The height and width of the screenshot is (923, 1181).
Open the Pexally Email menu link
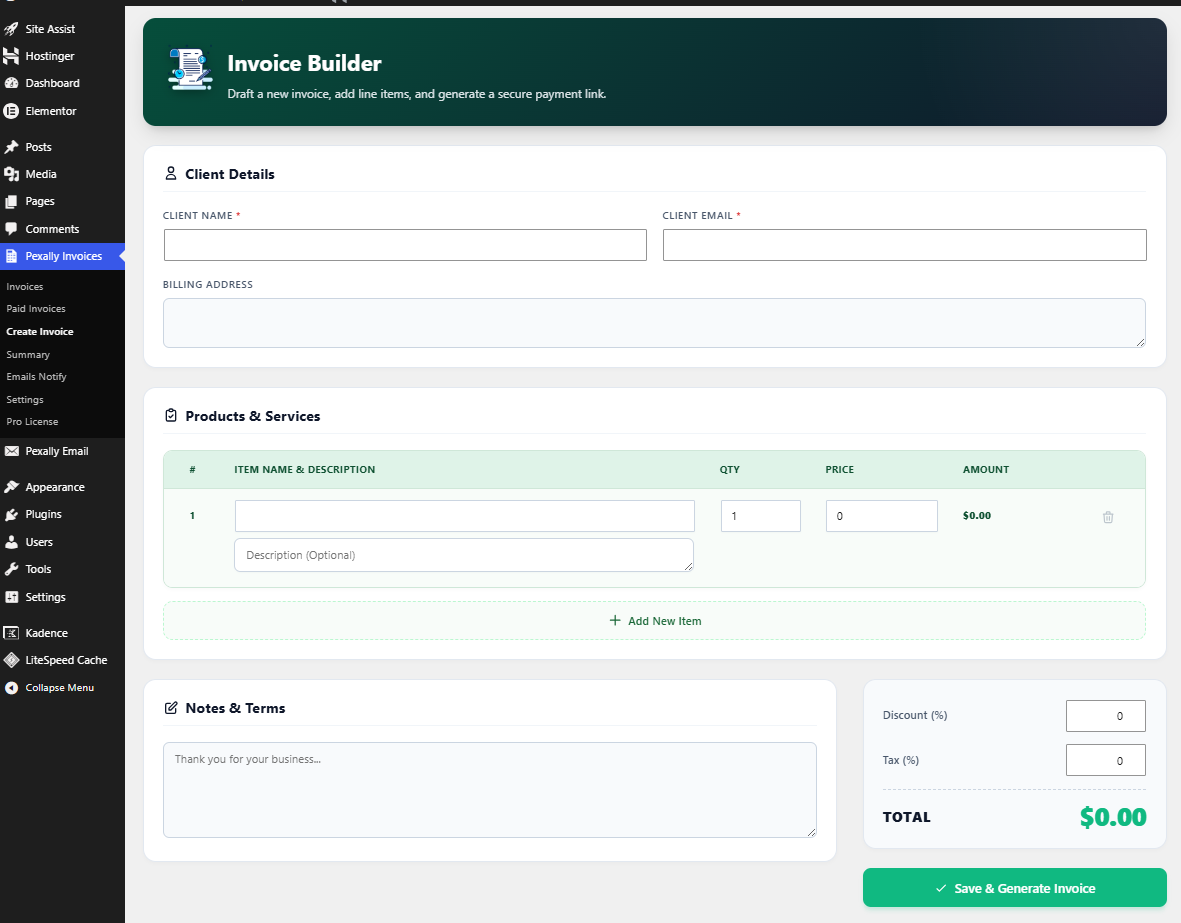[x=57, y=451]
